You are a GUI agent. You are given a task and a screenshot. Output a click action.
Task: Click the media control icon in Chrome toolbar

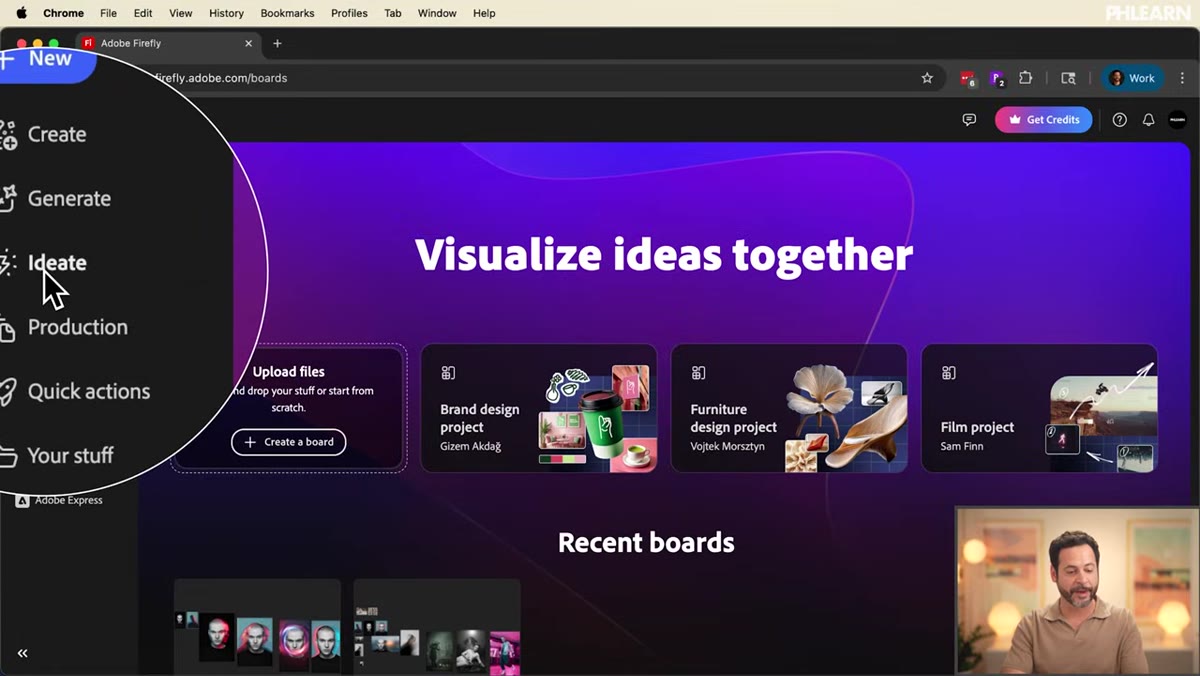click(1068, 78)
